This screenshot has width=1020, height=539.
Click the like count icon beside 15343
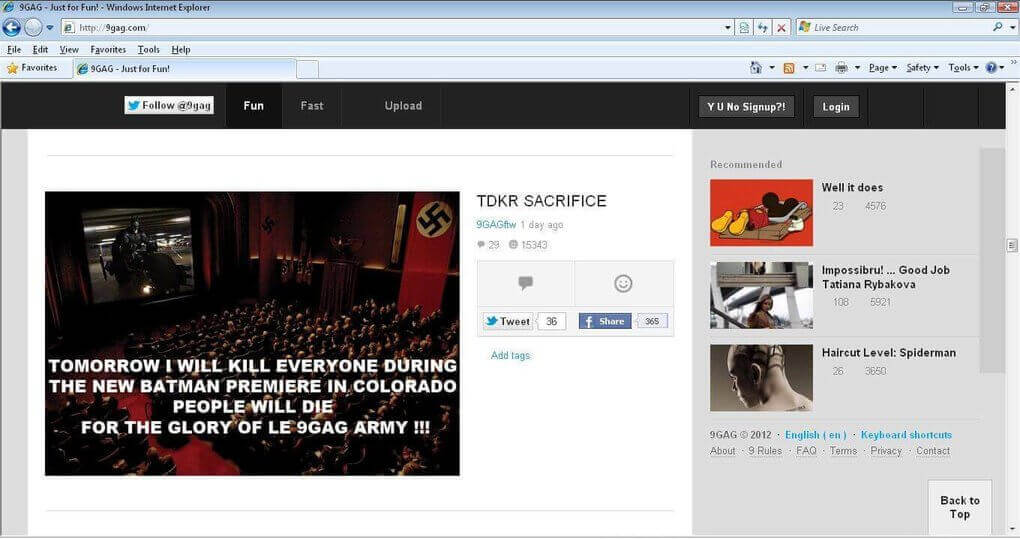point(513,244)
